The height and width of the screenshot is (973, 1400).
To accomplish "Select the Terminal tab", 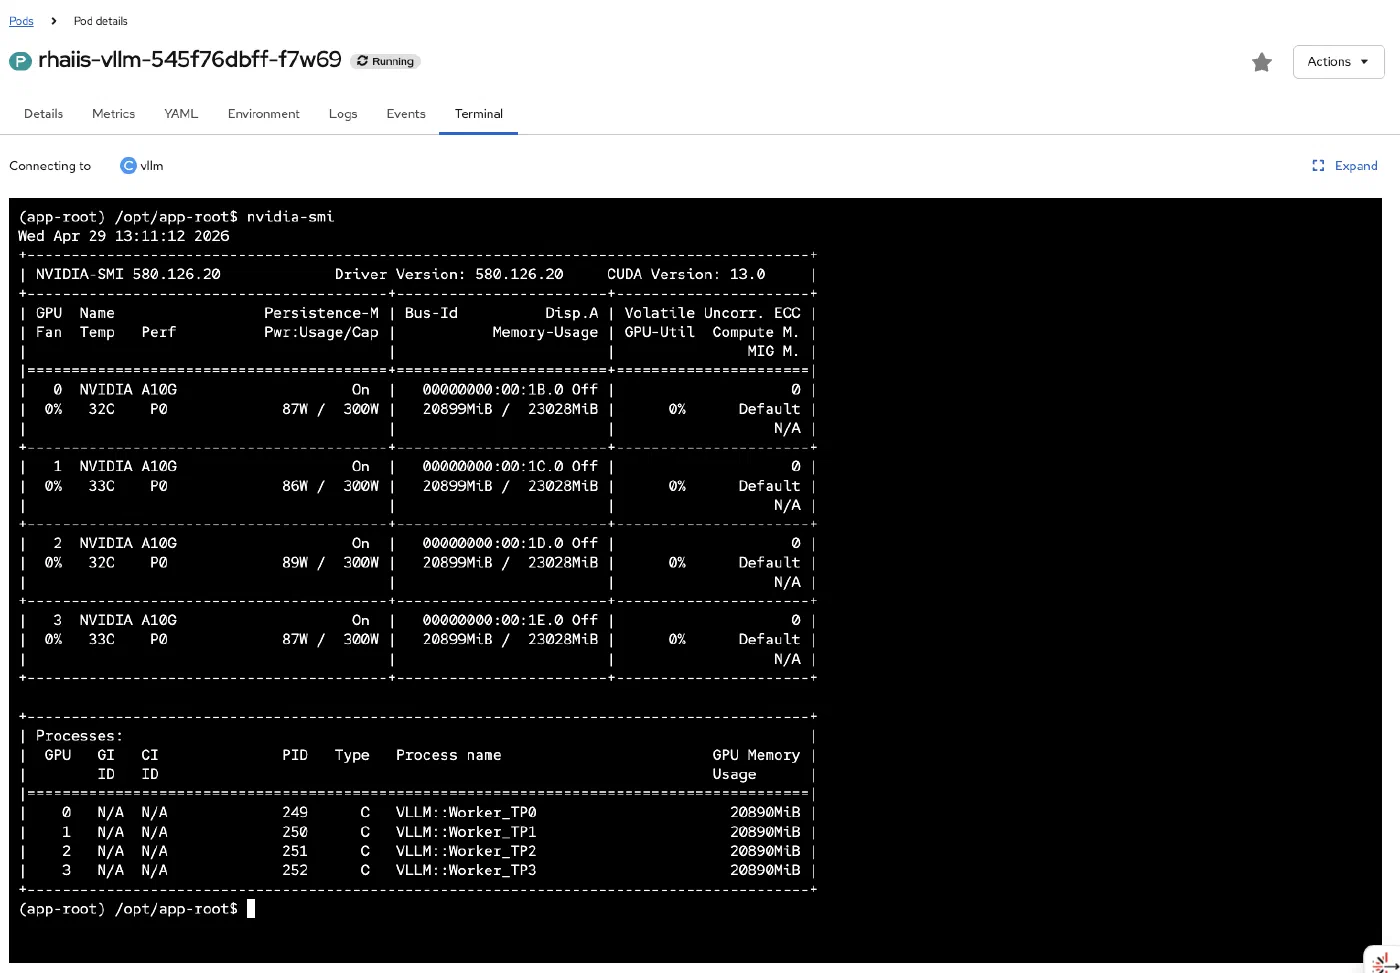I will tap(478, 114).
